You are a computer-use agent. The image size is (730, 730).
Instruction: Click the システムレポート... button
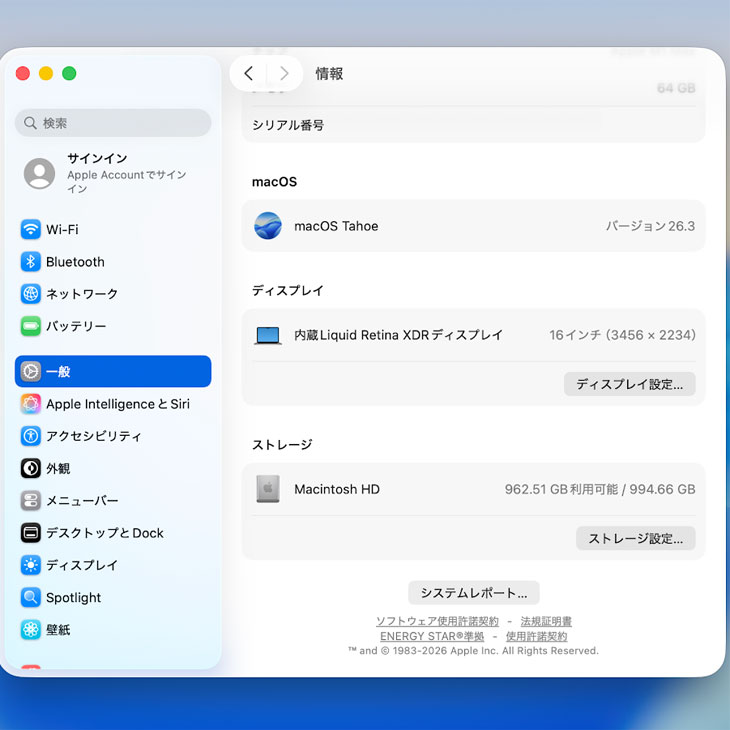[473, 592]
